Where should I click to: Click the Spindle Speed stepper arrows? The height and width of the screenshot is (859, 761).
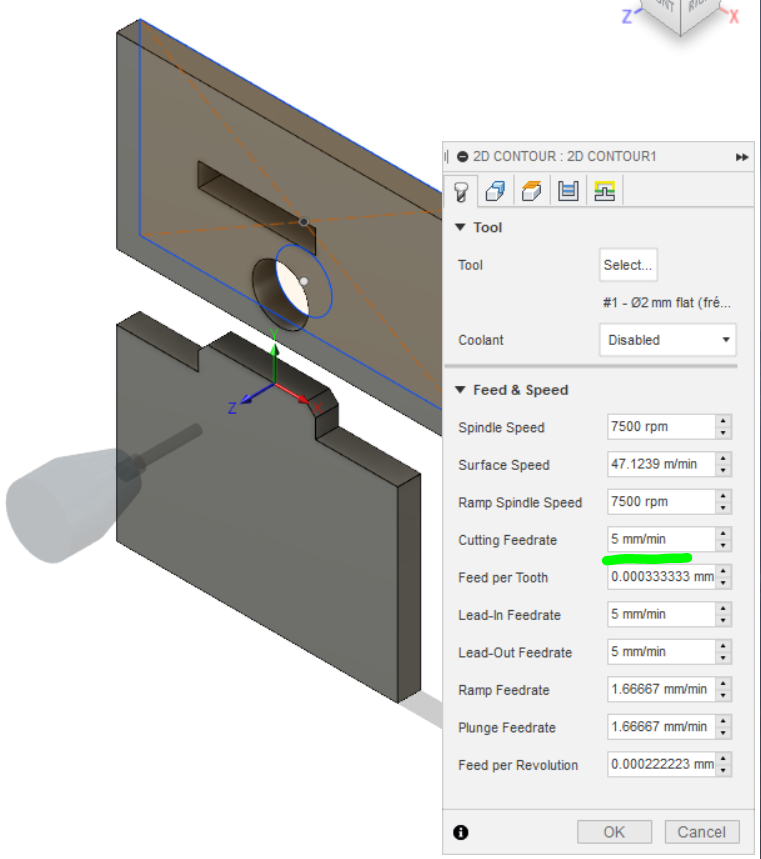pyautogui.click(x=723, y=427)
